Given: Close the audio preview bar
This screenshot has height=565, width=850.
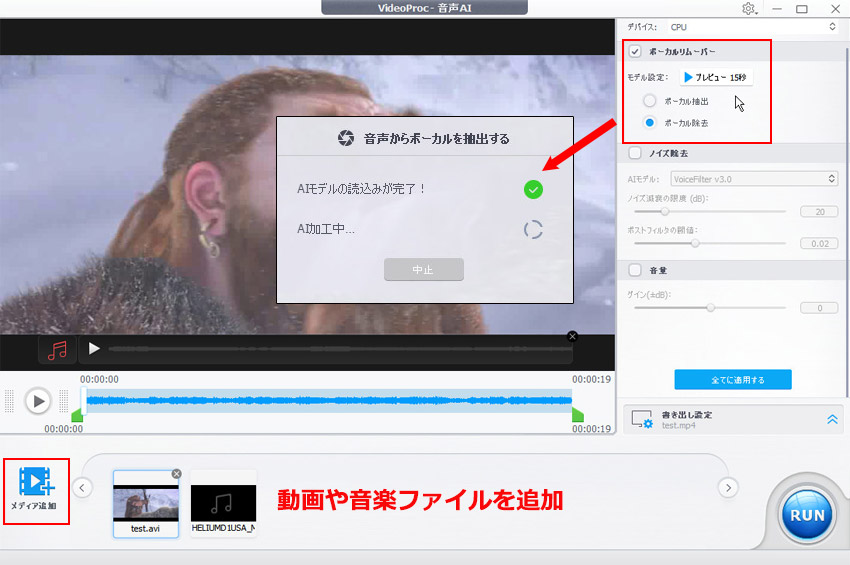Looking at the screenshot, I should pyautogui.click(x=572, y=336).
